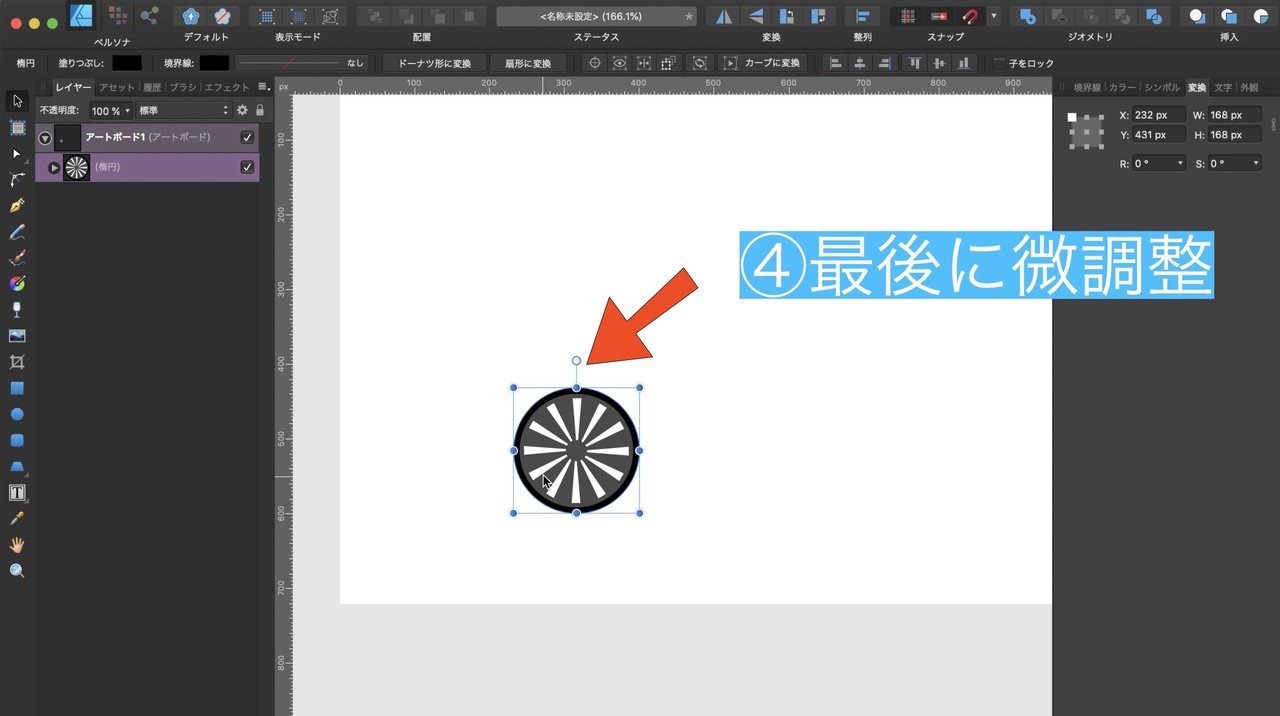Select the Zoom magnifier tool
The width and height of the screenshot is (1280, 716).
click(x=17, y=570)
